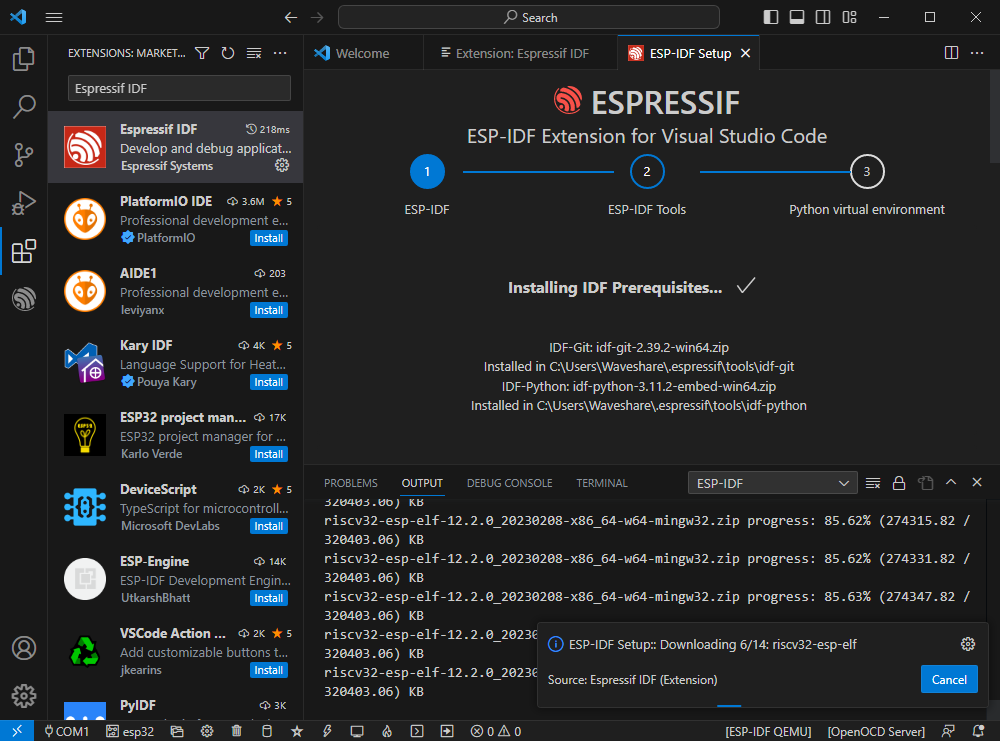The height and width of the screenshot is (741, 1000).
Task: Toggle primary side bar visibility
Action: [770, 17]
